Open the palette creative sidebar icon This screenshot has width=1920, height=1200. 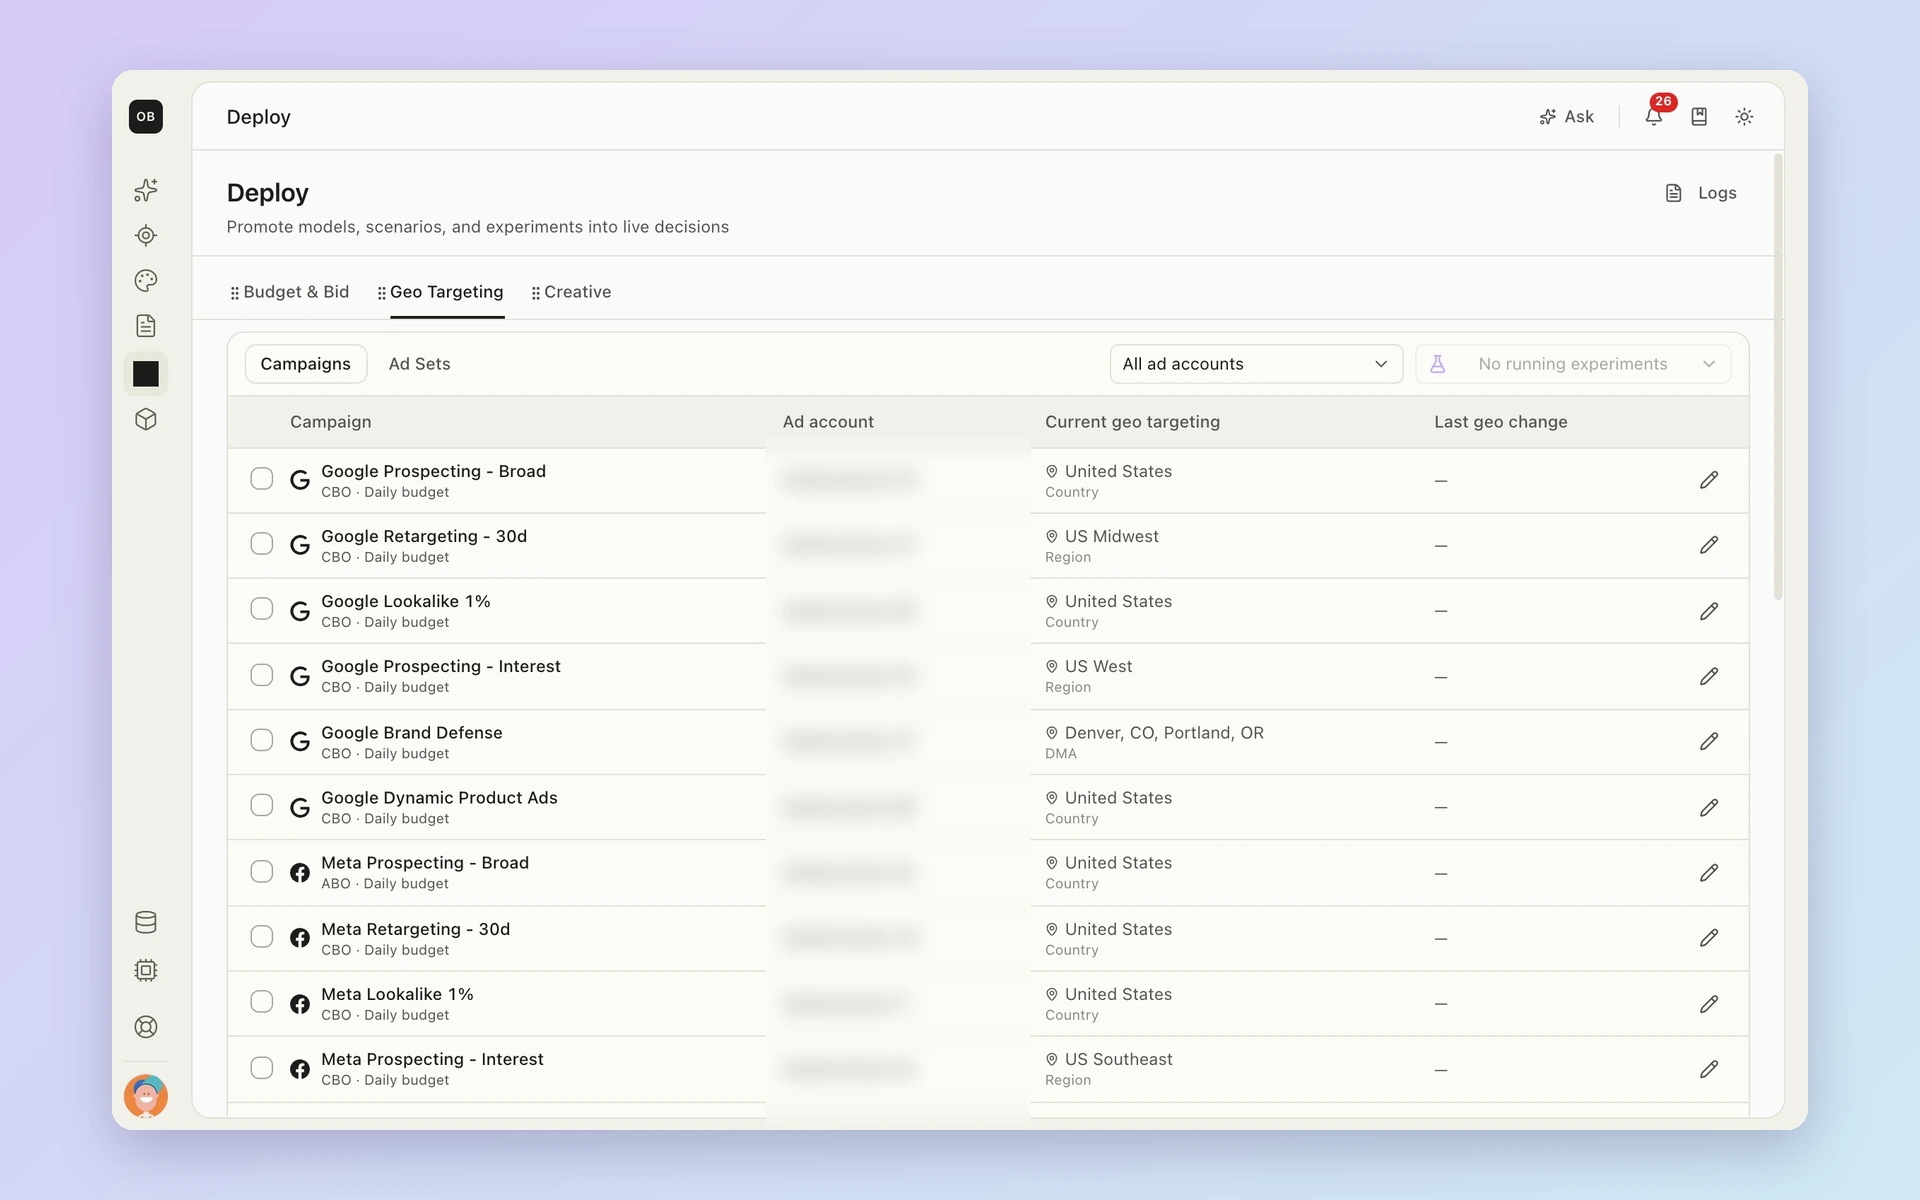(146, 281)
